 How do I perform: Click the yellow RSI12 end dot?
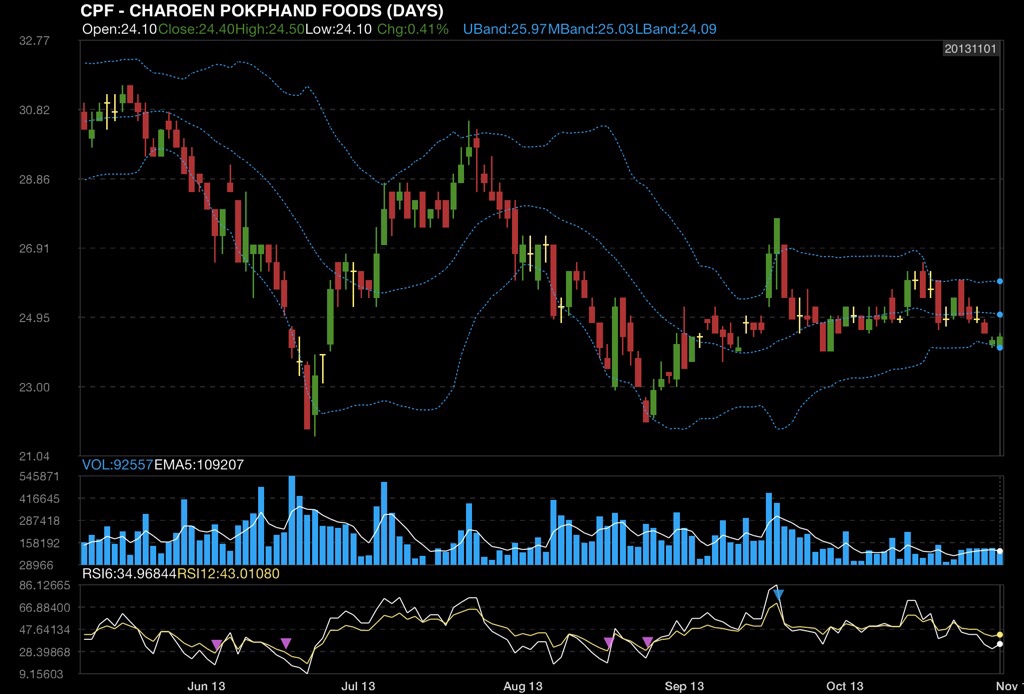point(1000,635)
